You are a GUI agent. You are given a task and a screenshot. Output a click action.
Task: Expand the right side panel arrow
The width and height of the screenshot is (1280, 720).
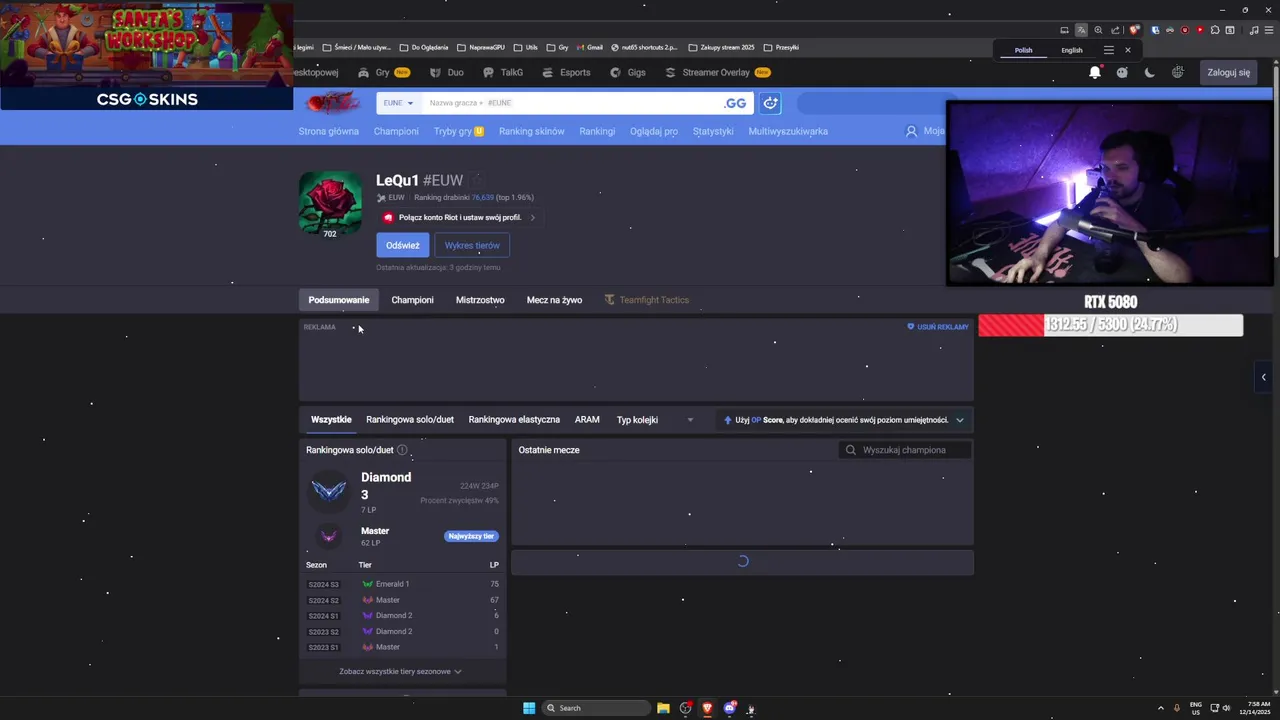1264,377
